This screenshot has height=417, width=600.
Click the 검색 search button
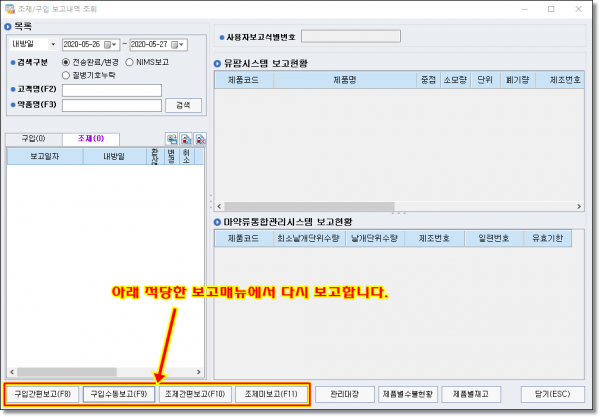[x=182, y=105]
